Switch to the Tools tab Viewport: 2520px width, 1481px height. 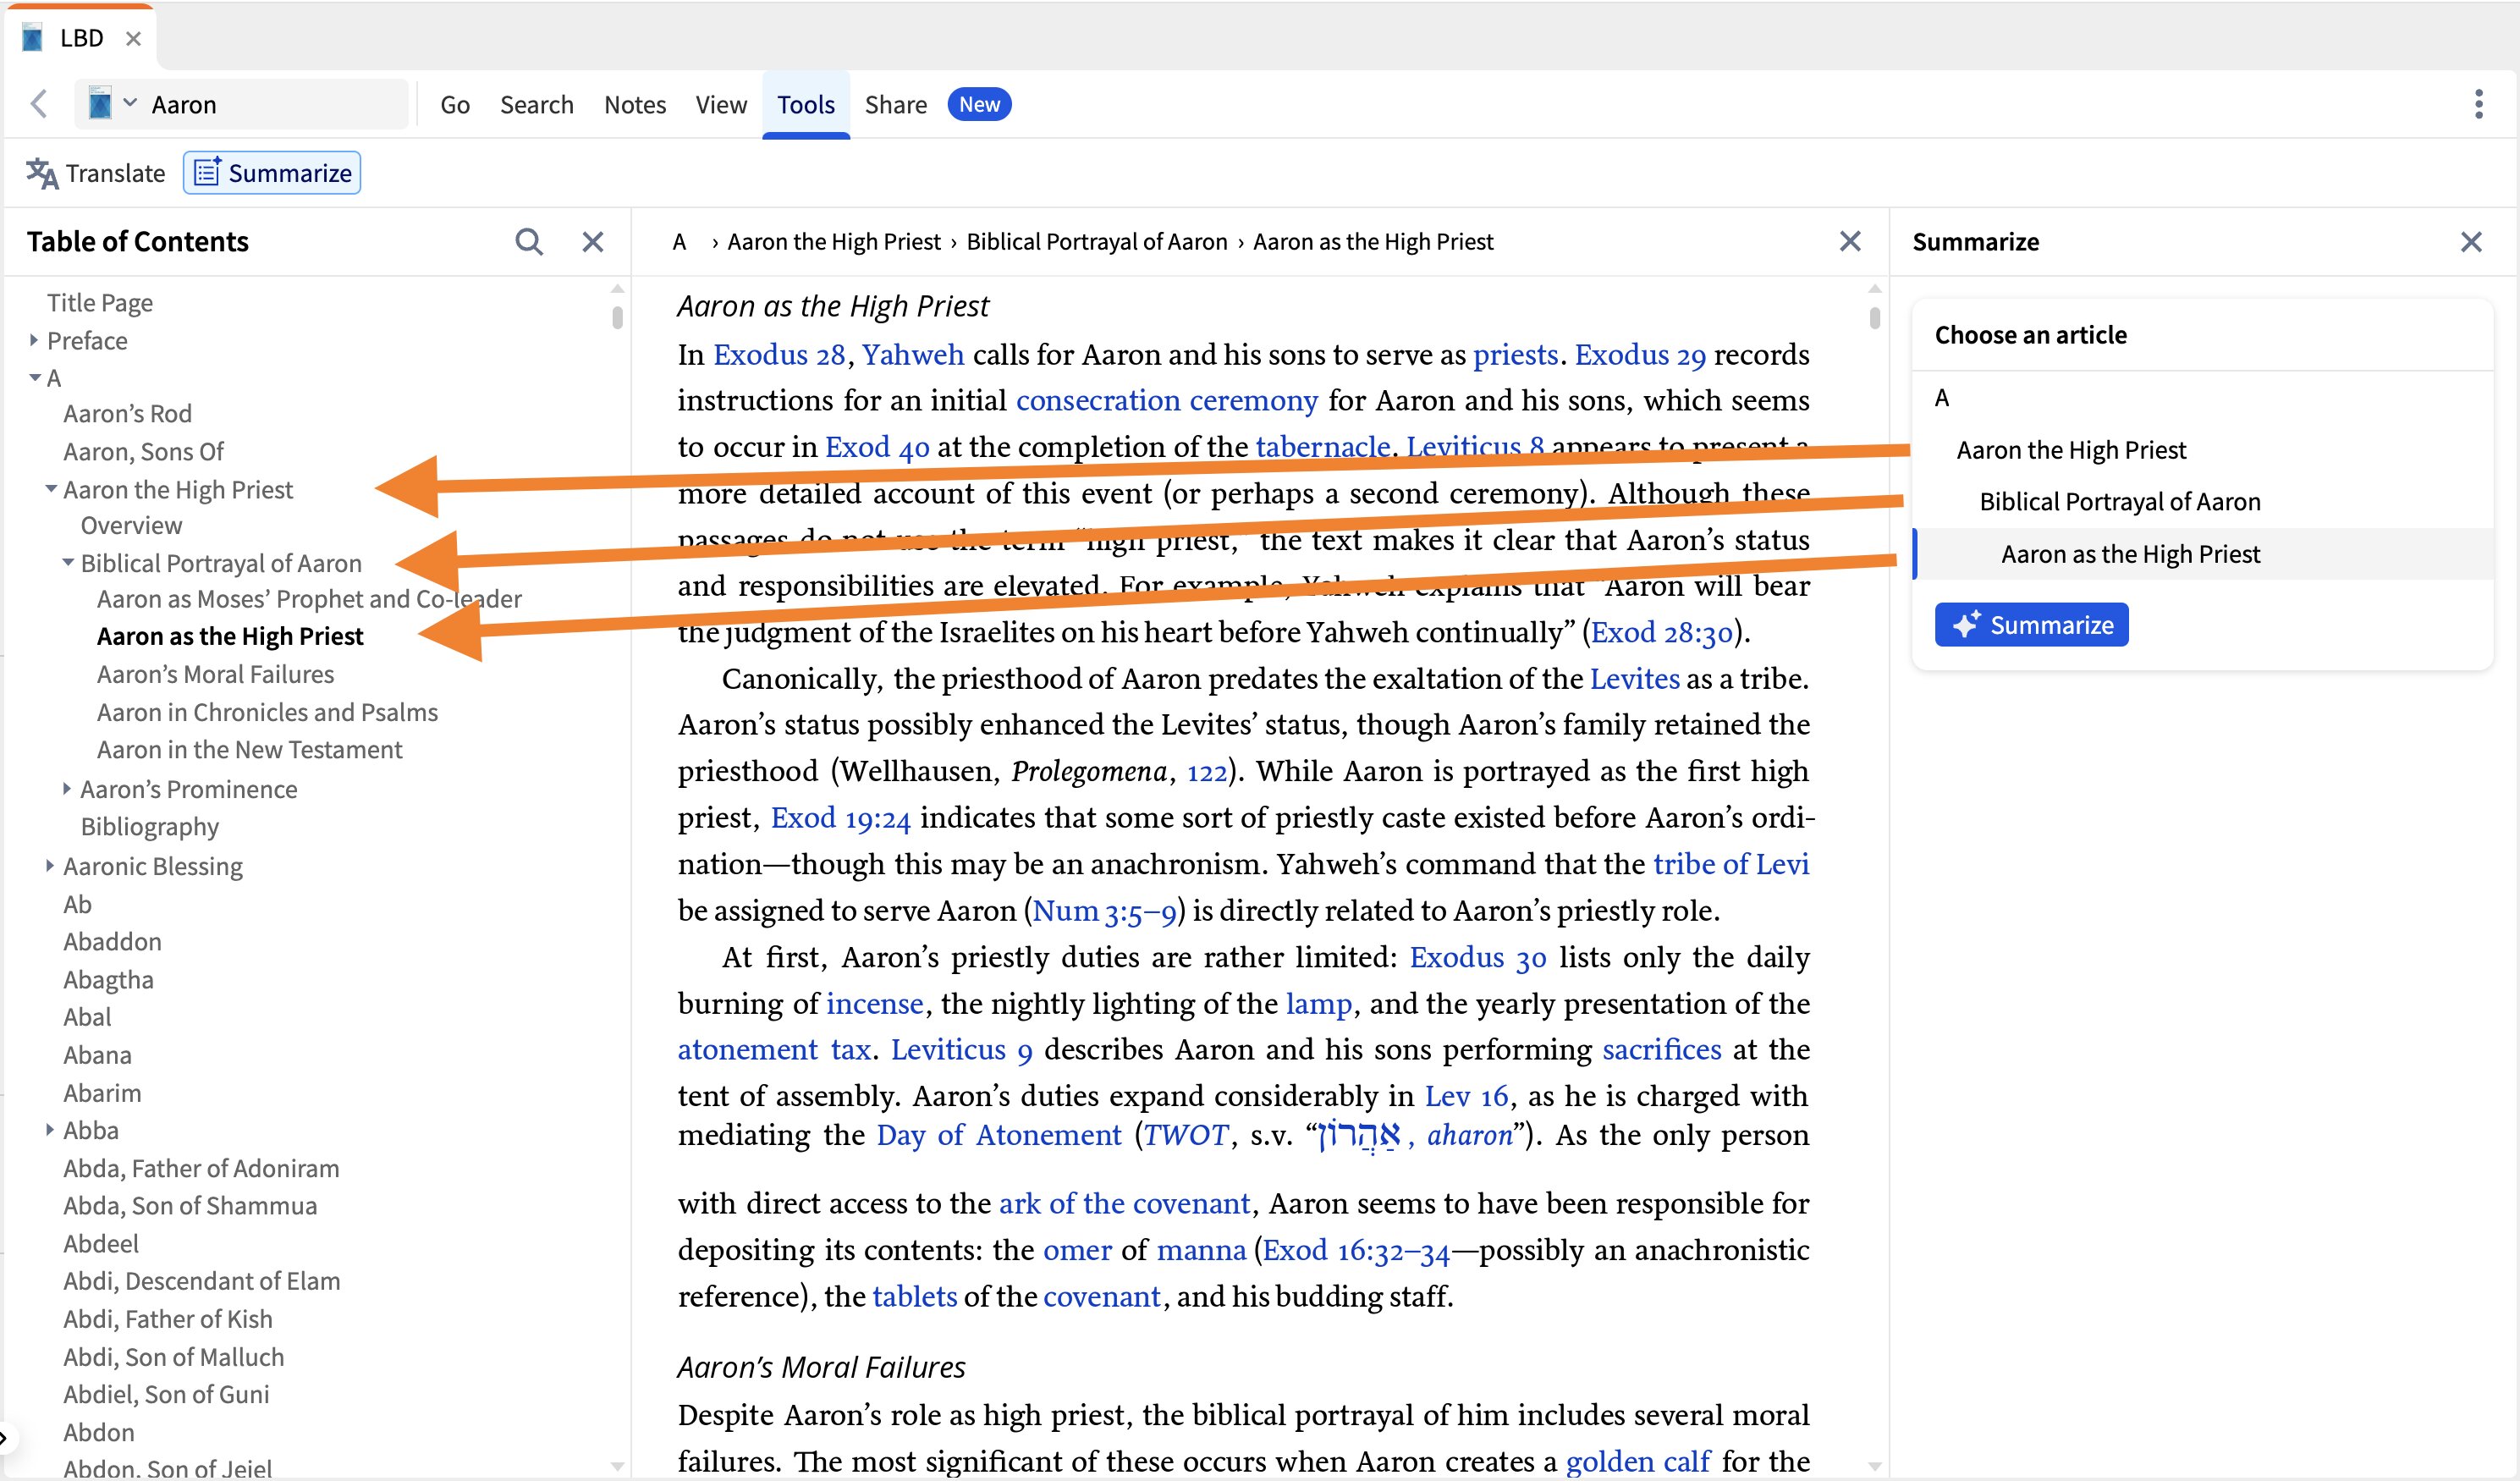[805, 104]
